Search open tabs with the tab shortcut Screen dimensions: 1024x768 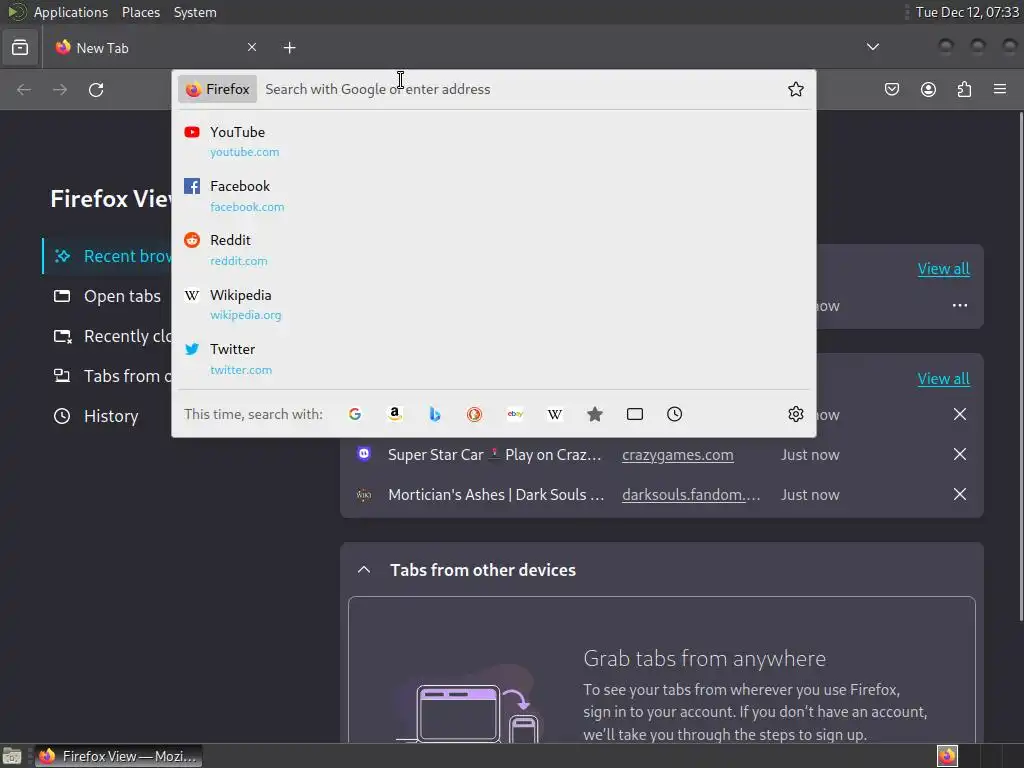635,414
